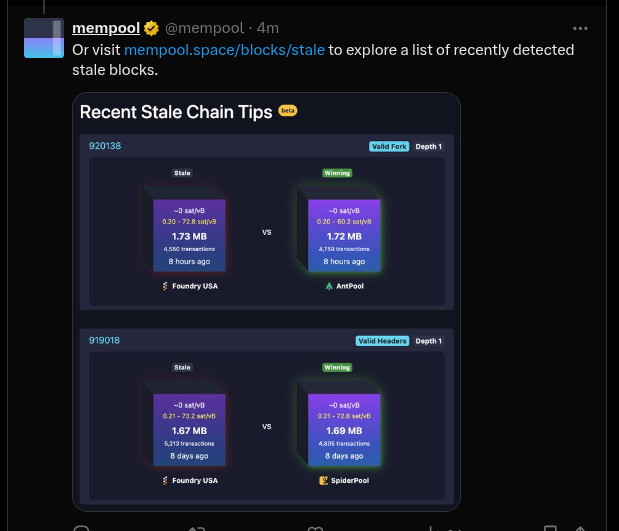Open block height 919018
The height and width of the screenshot is (531, 619).
click(x=105, y=340)
